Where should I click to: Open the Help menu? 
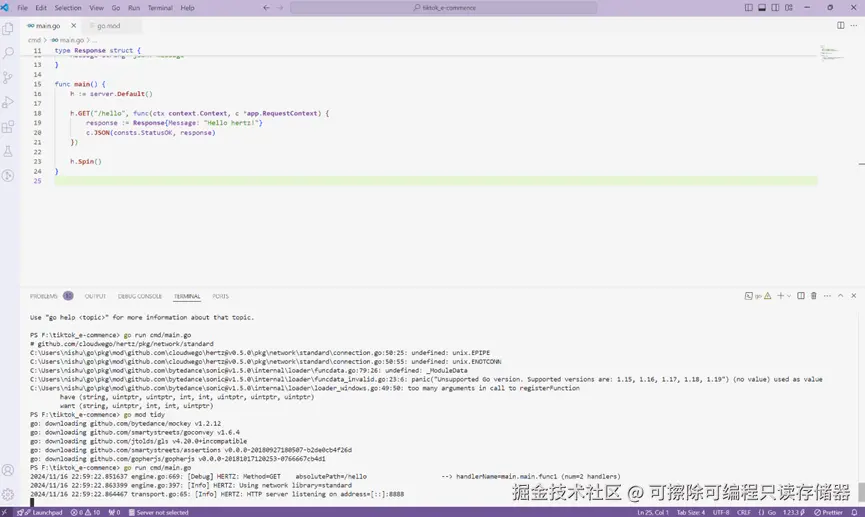[188, 8]
